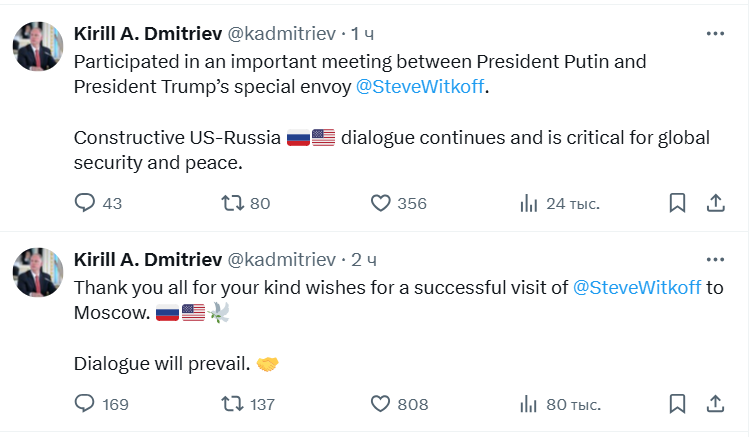Retweet the Putin meeting tweet
Image resolution: width=750 pixels, height=437 pixels.
coord(232,203)
